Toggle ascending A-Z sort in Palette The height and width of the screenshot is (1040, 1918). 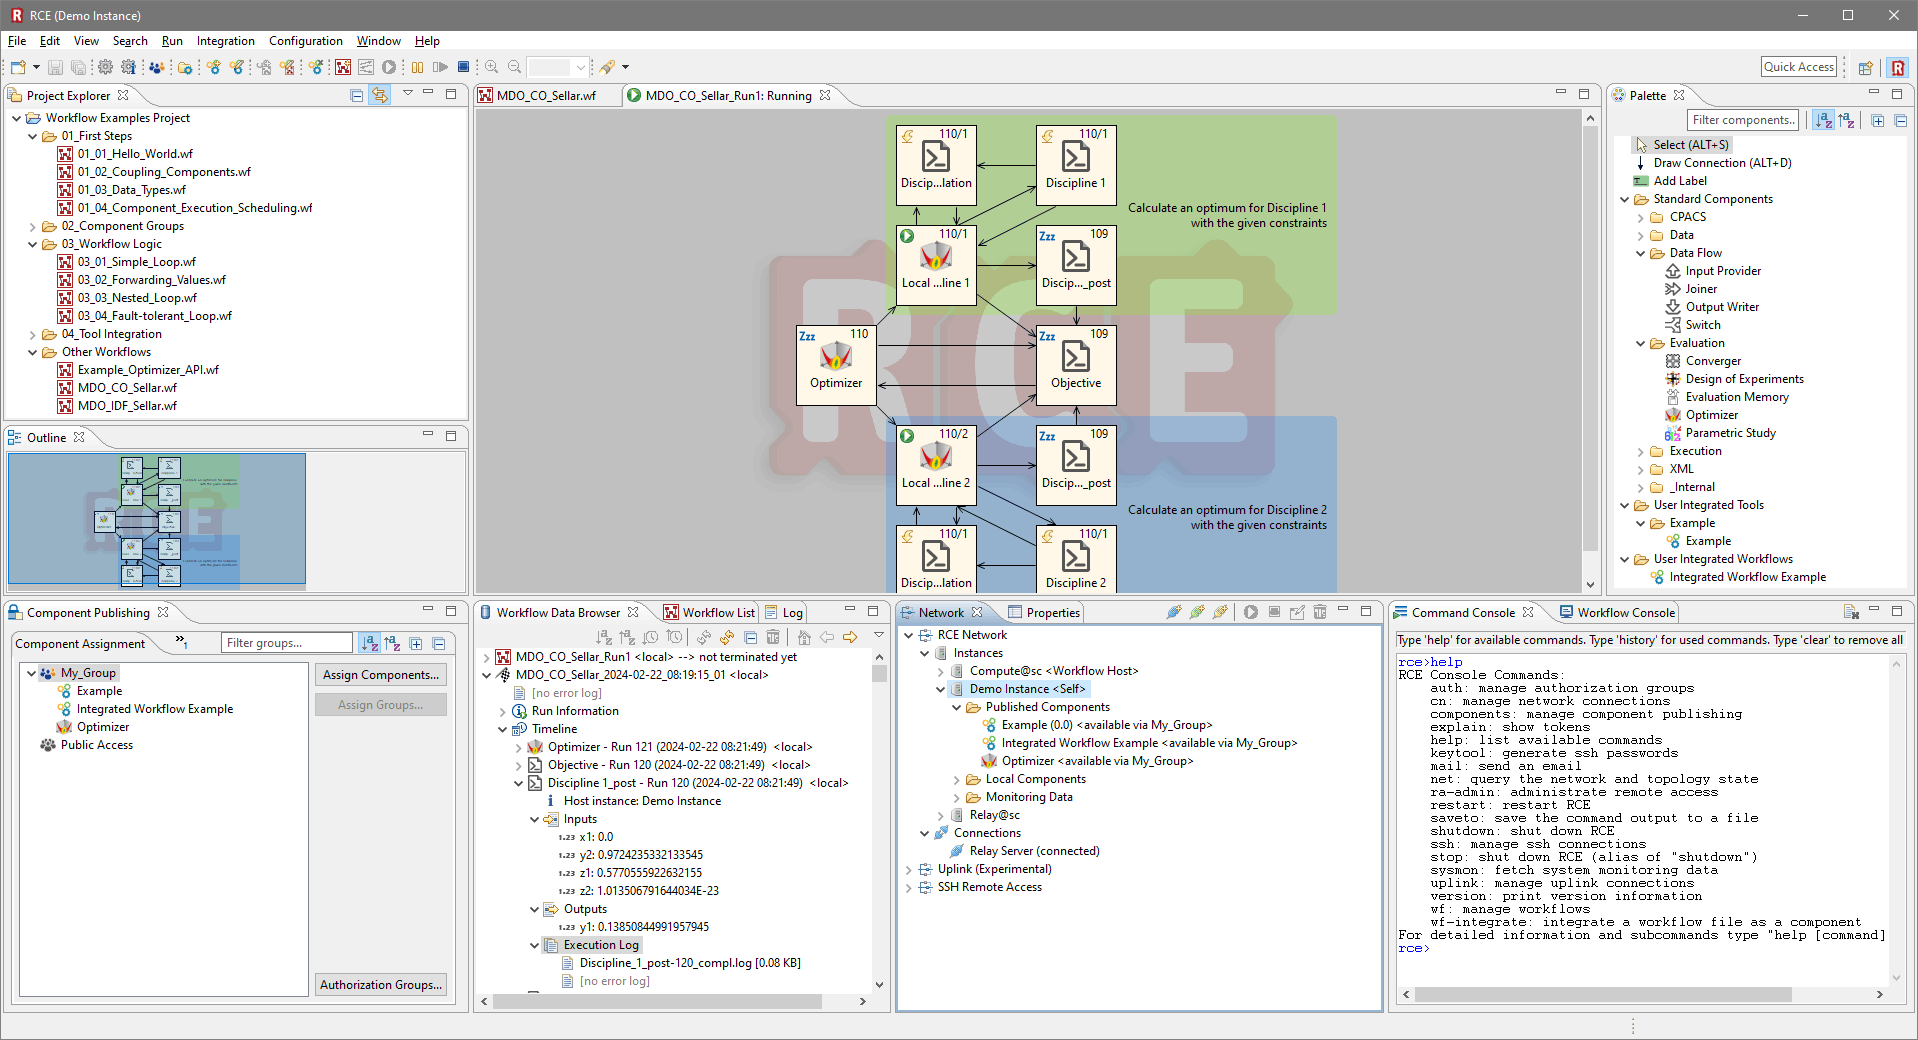pyautogui.click(x=1824, y=121)
